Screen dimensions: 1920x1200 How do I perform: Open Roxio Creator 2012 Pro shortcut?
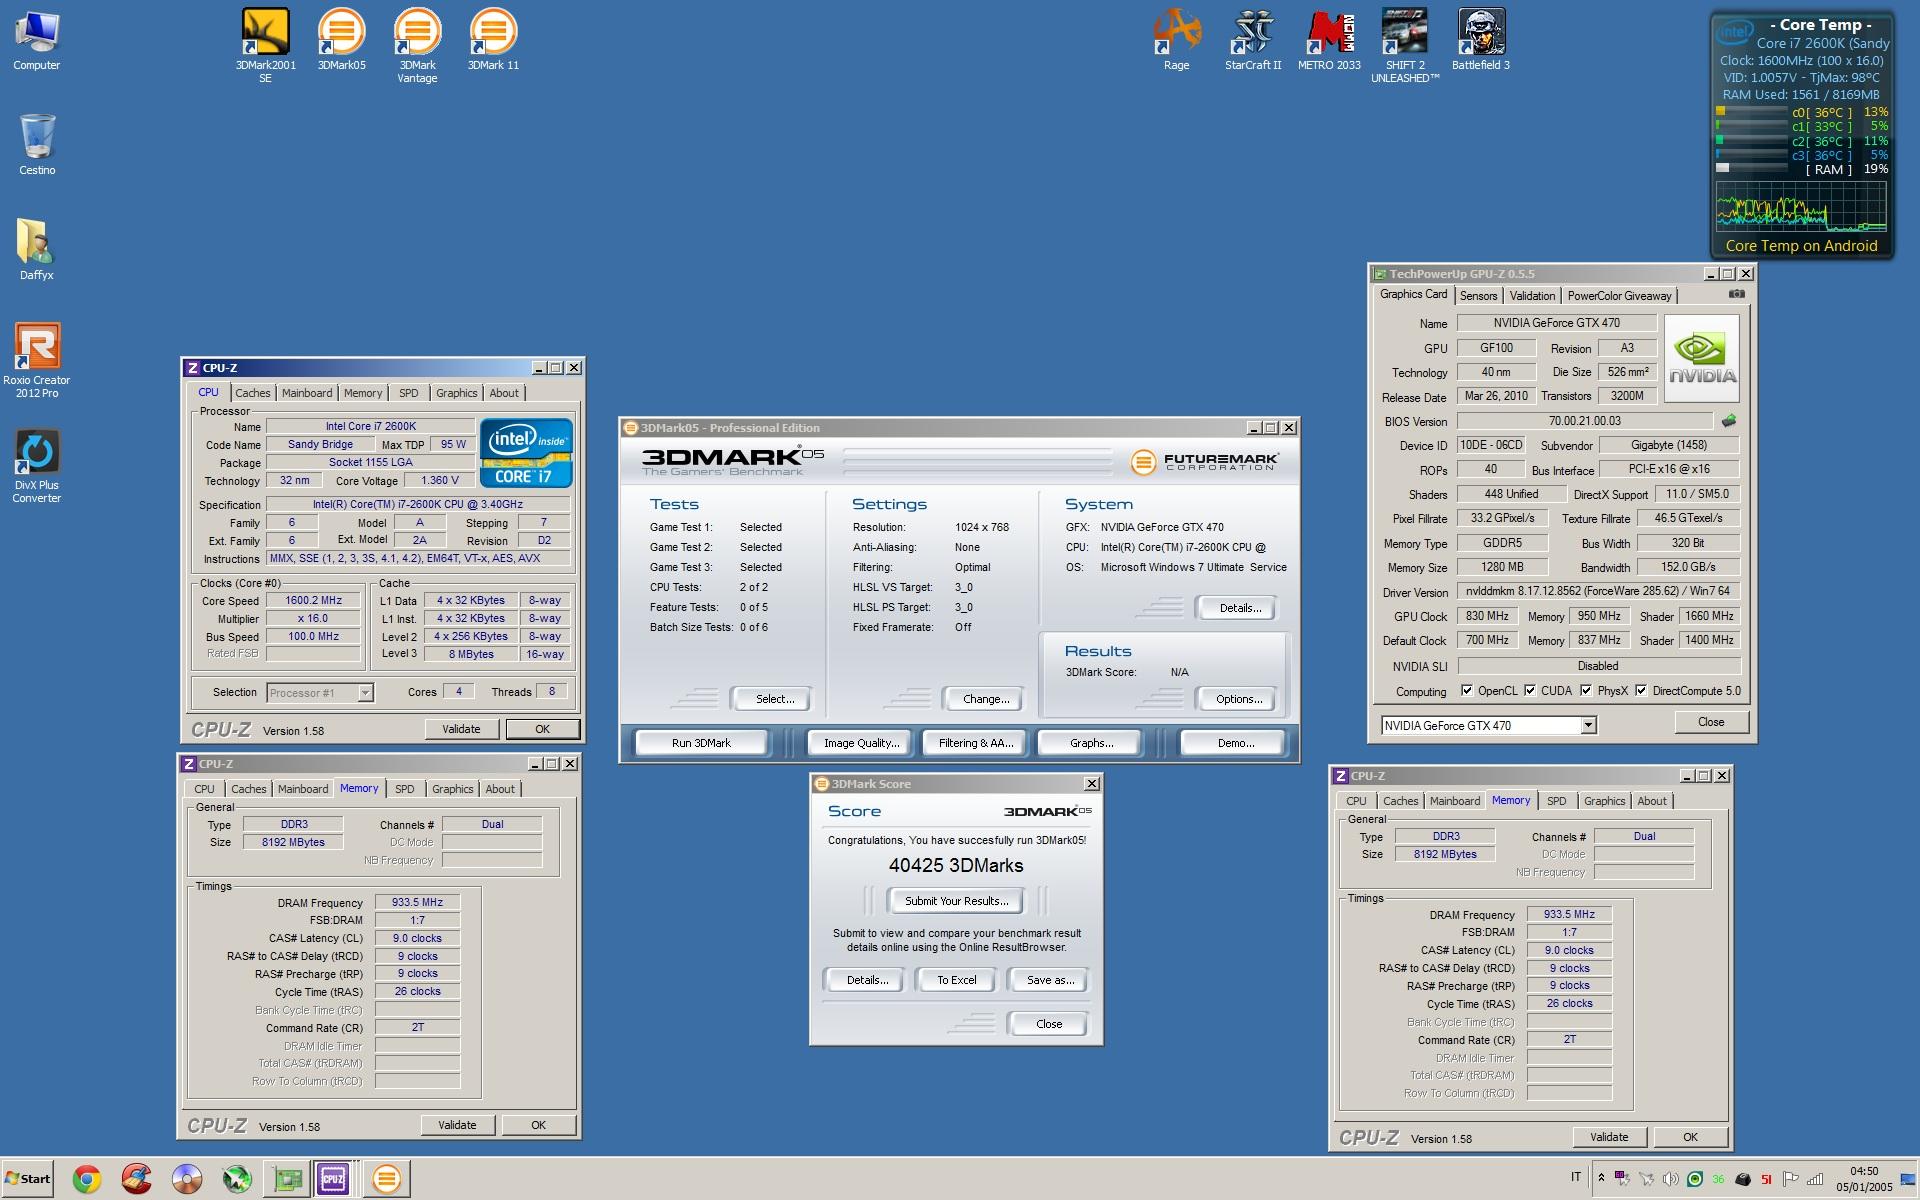pos(37,360)
